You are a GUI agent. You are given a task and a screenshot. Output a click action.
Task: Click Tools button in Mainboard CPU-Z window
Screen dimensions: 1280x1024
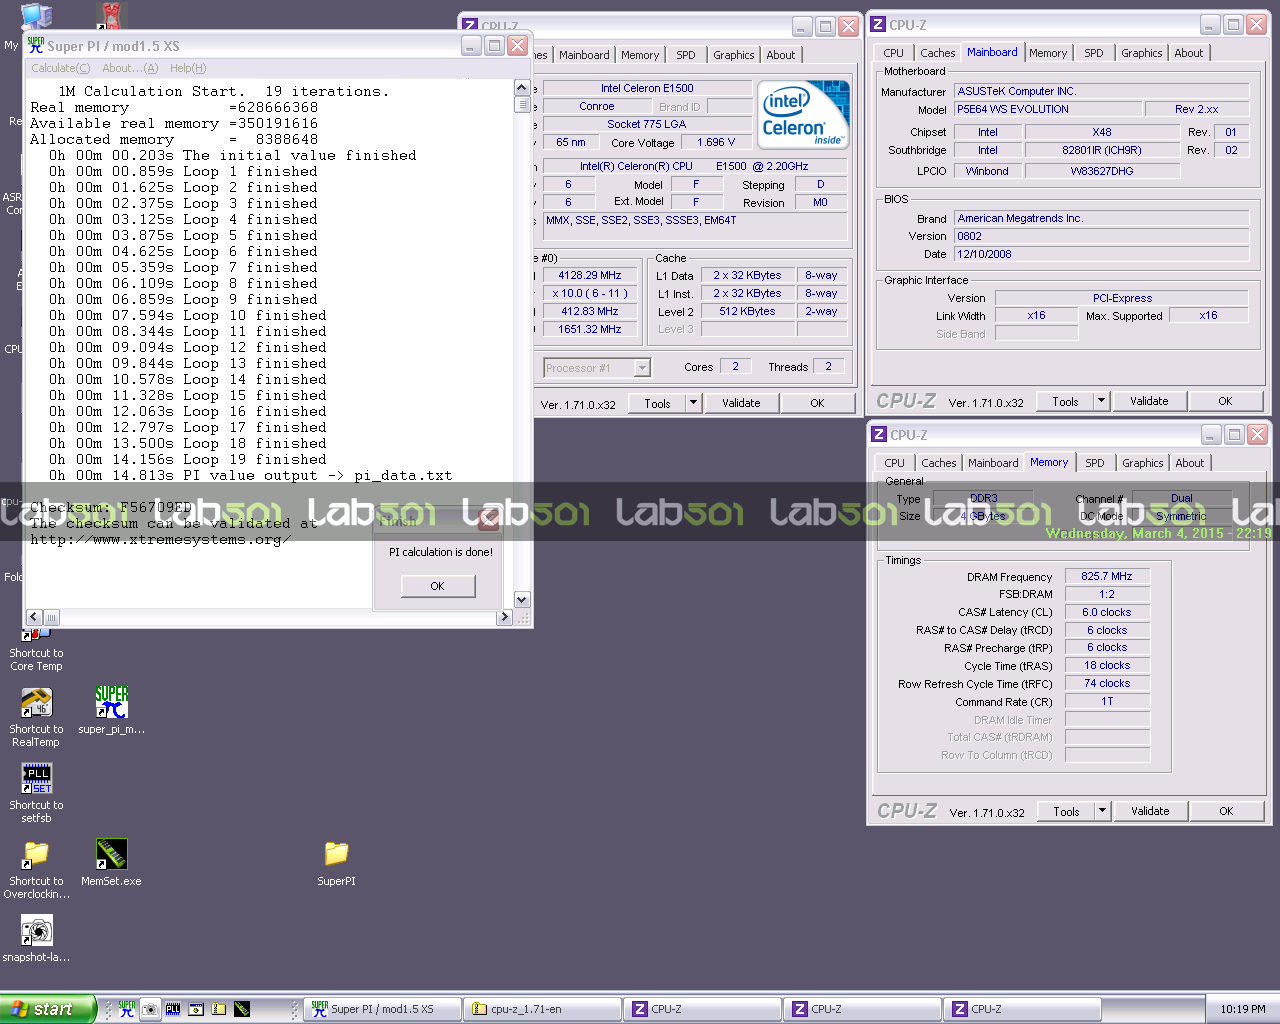tap(1065, 401)
